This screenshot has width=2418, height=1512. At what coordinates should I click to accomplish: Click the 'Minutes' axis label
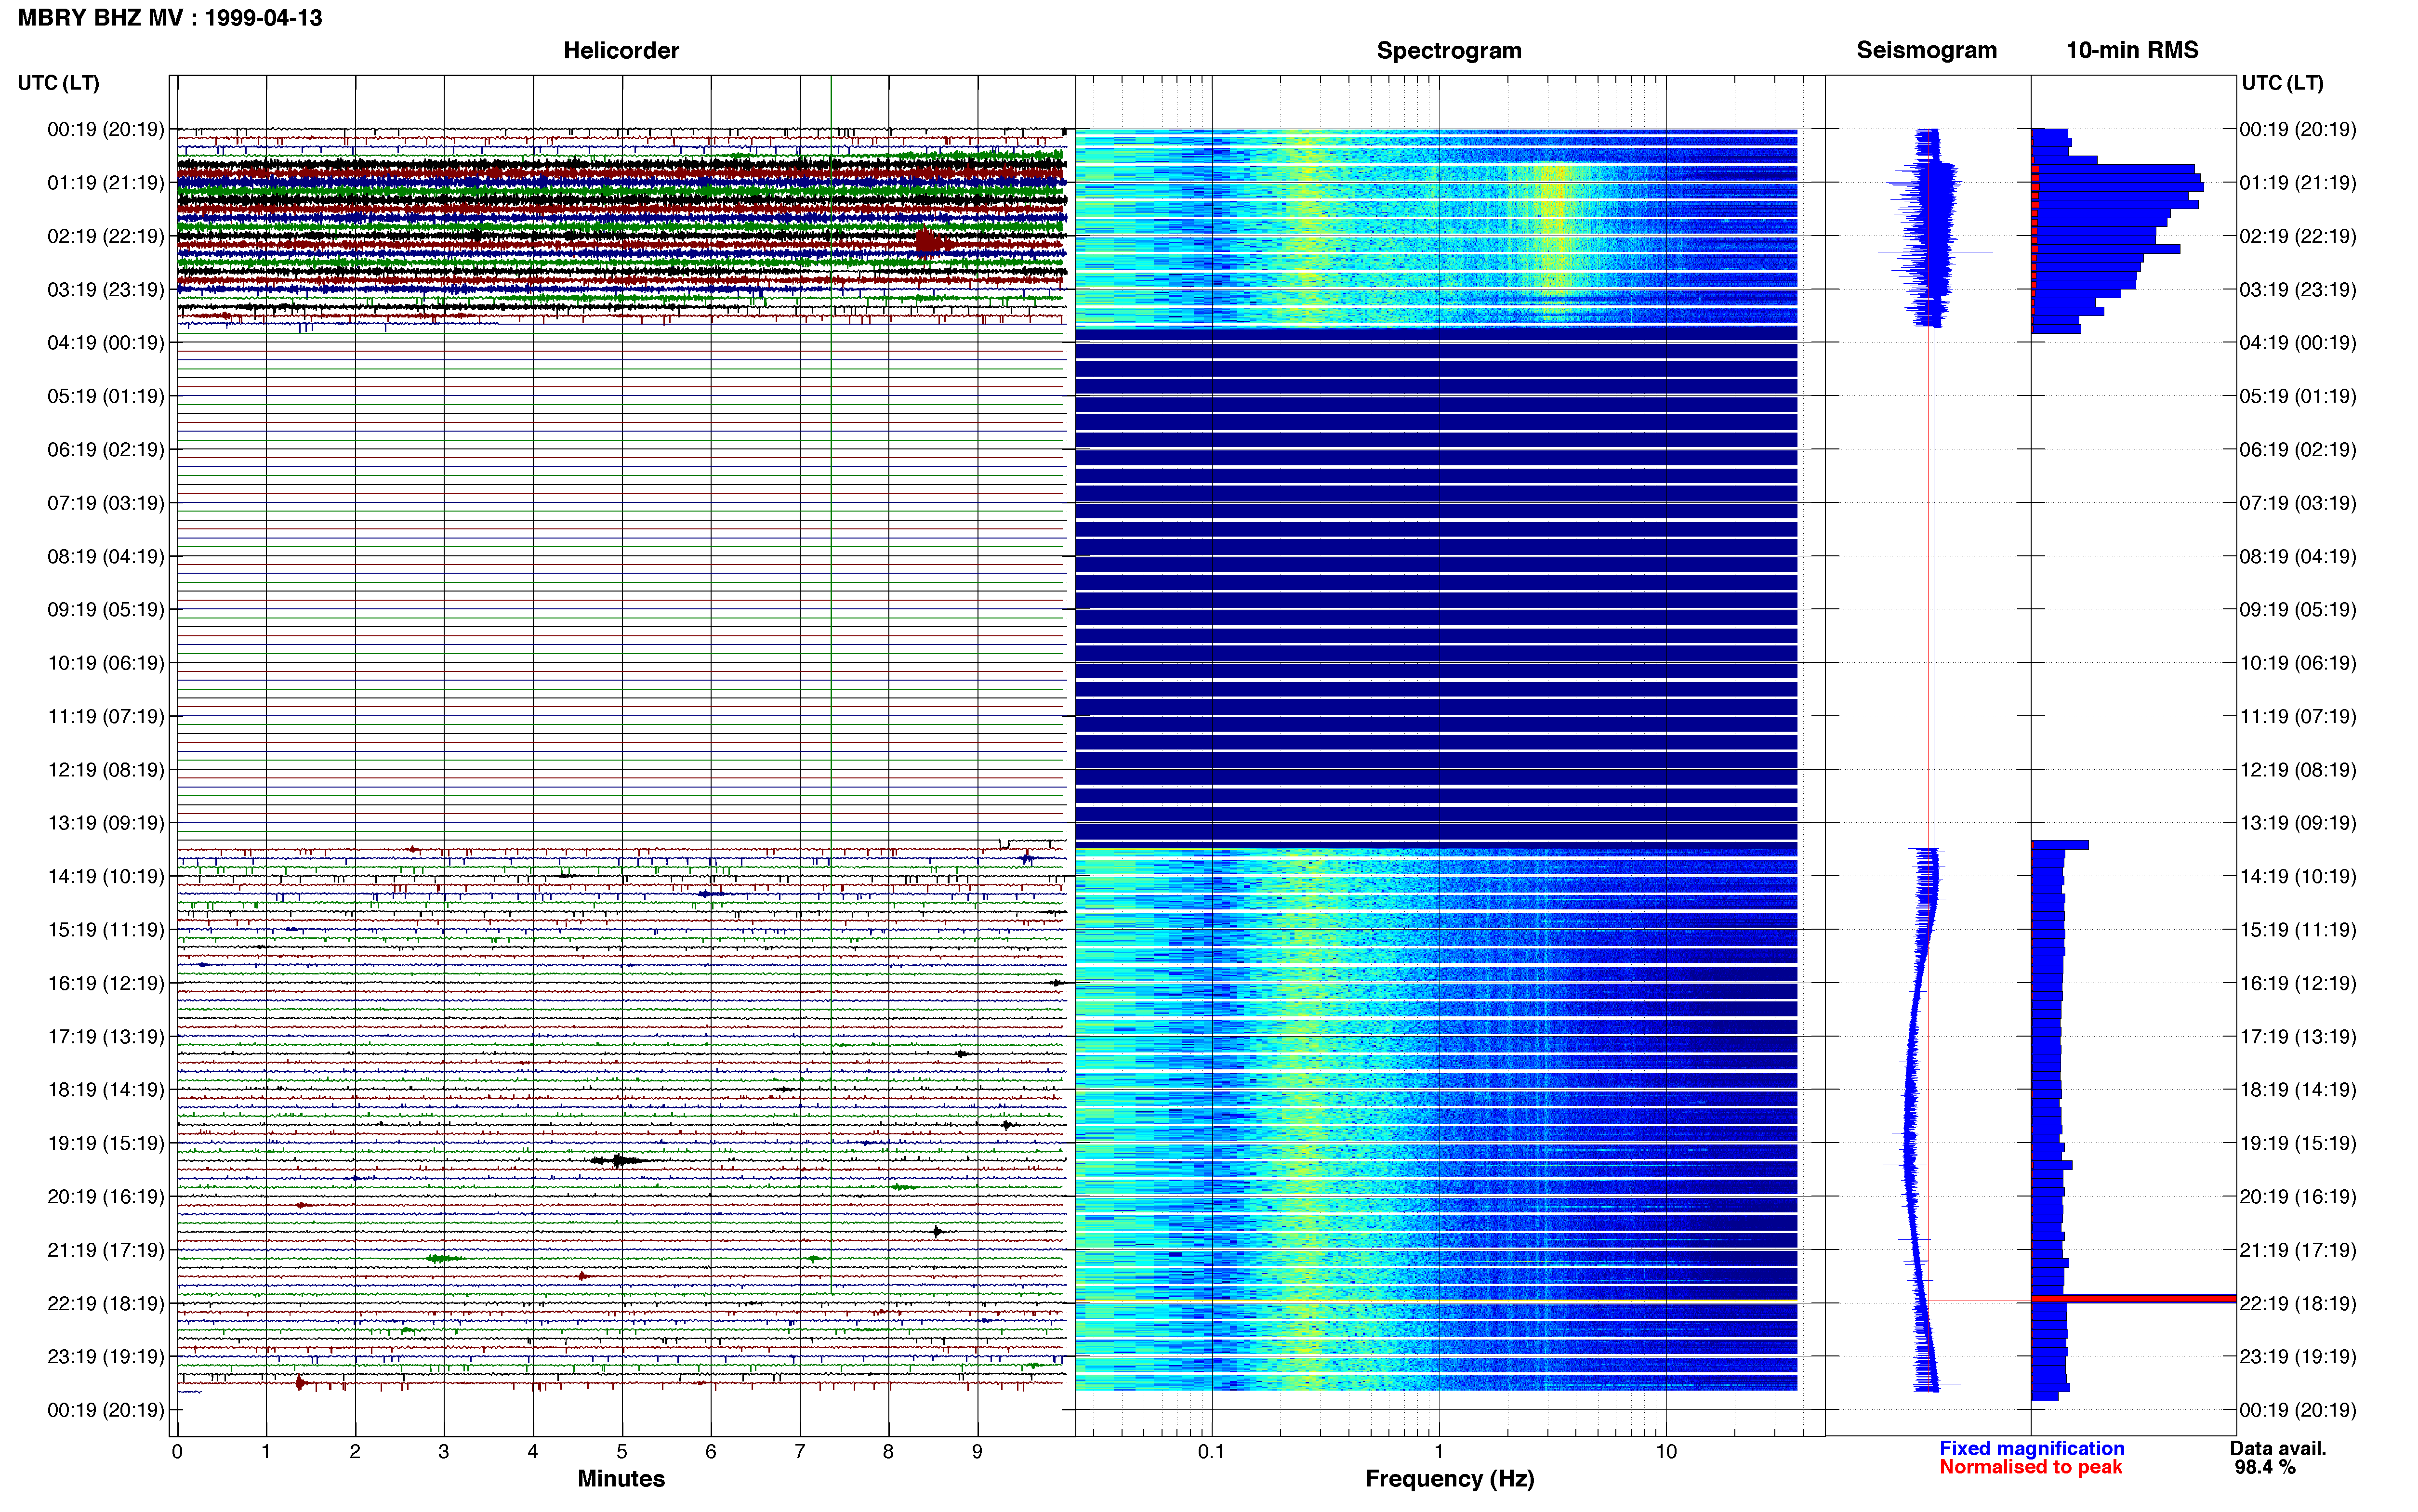(x=621, y=1478)
